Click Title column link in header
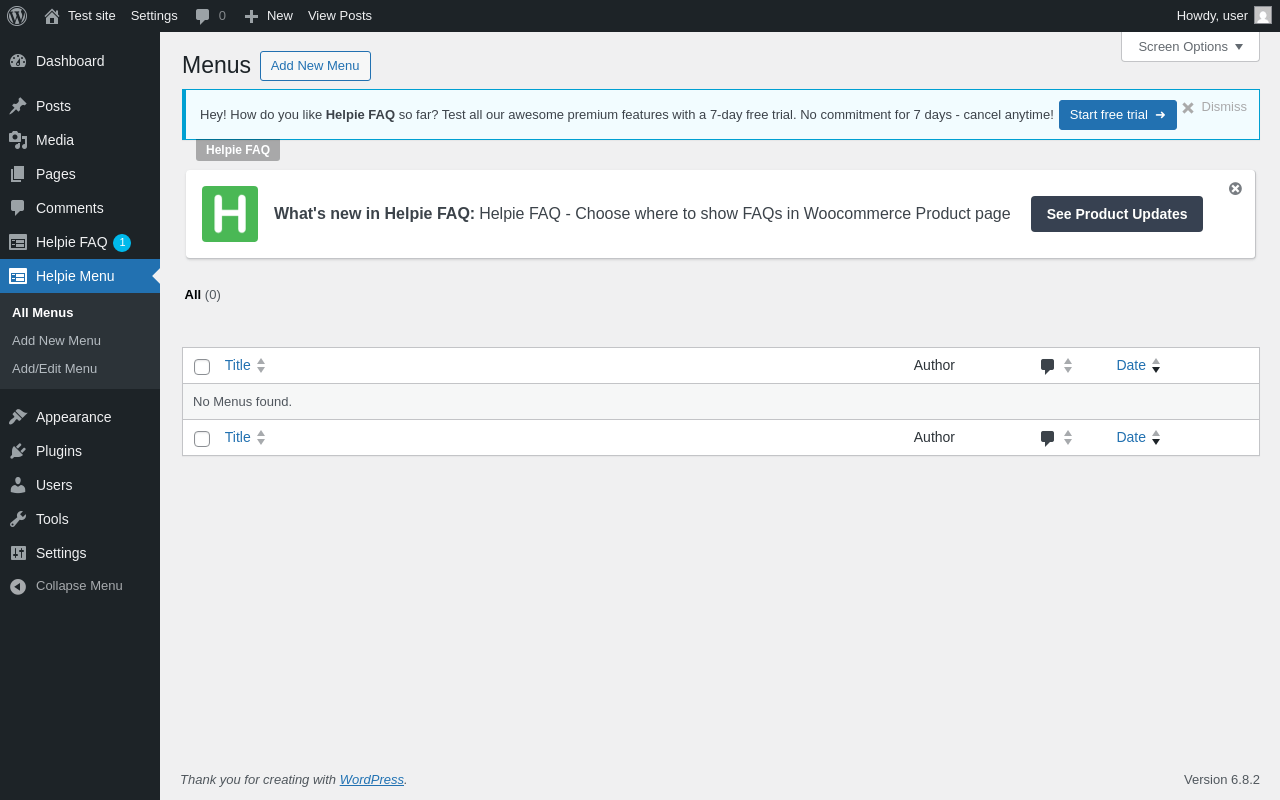Image resolution: width=1280 pixels, height=800 pixels. point(238,365)
